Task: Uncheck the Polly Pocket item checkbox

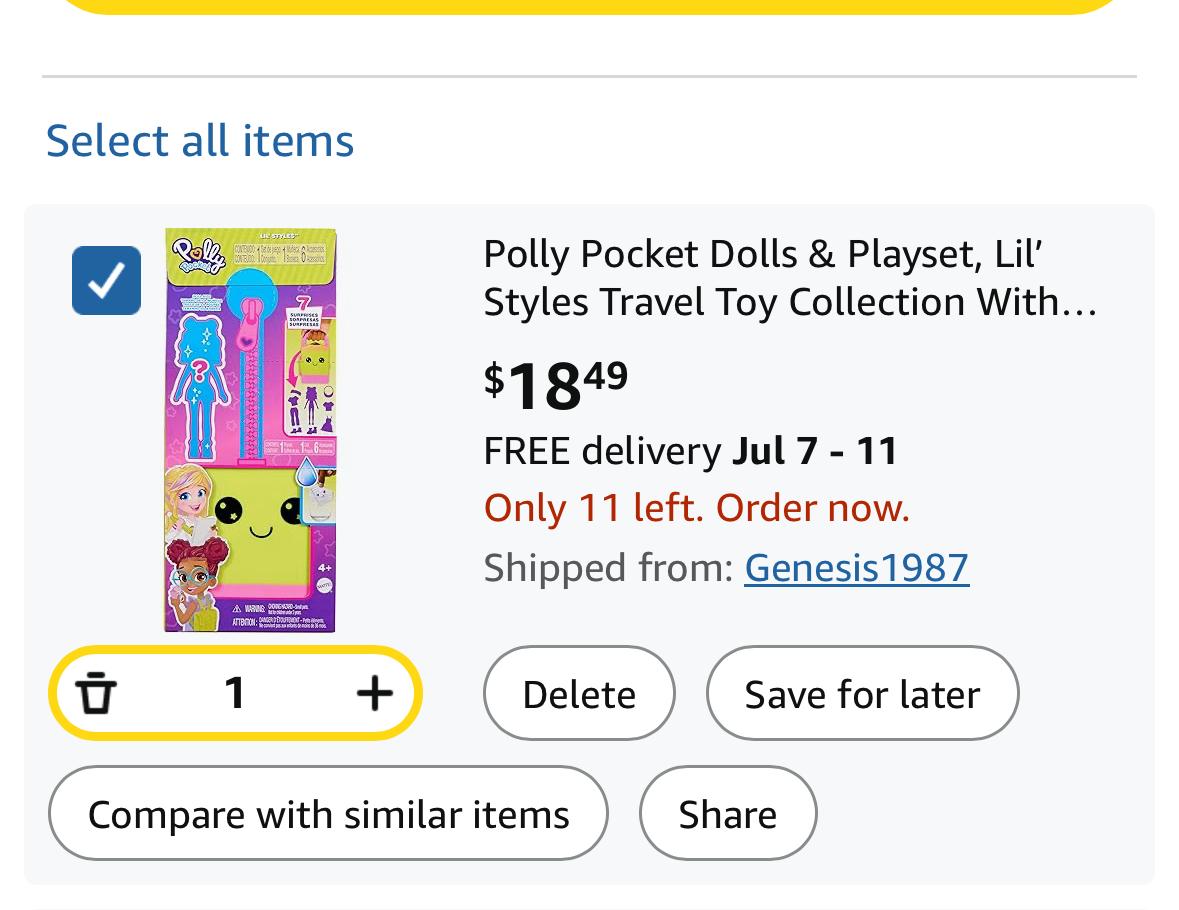Action: (106, 280)
